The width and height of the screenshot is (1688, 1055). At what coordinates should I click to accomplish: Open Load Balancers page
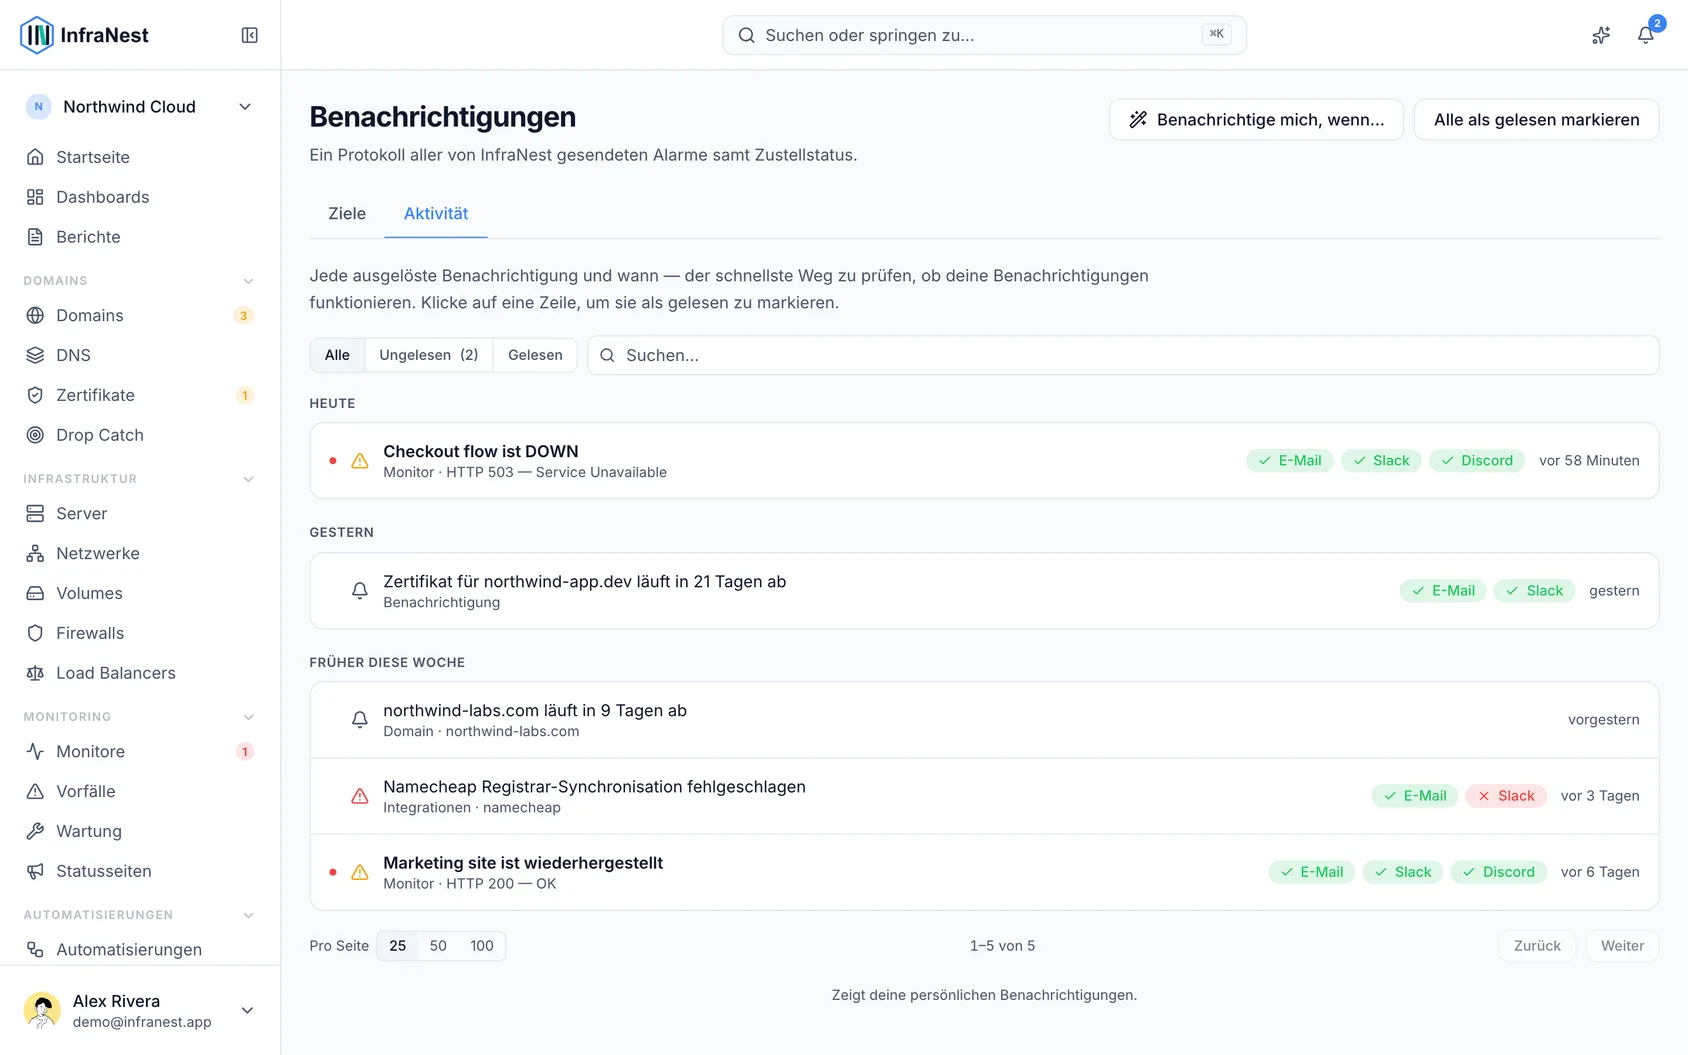140,673
